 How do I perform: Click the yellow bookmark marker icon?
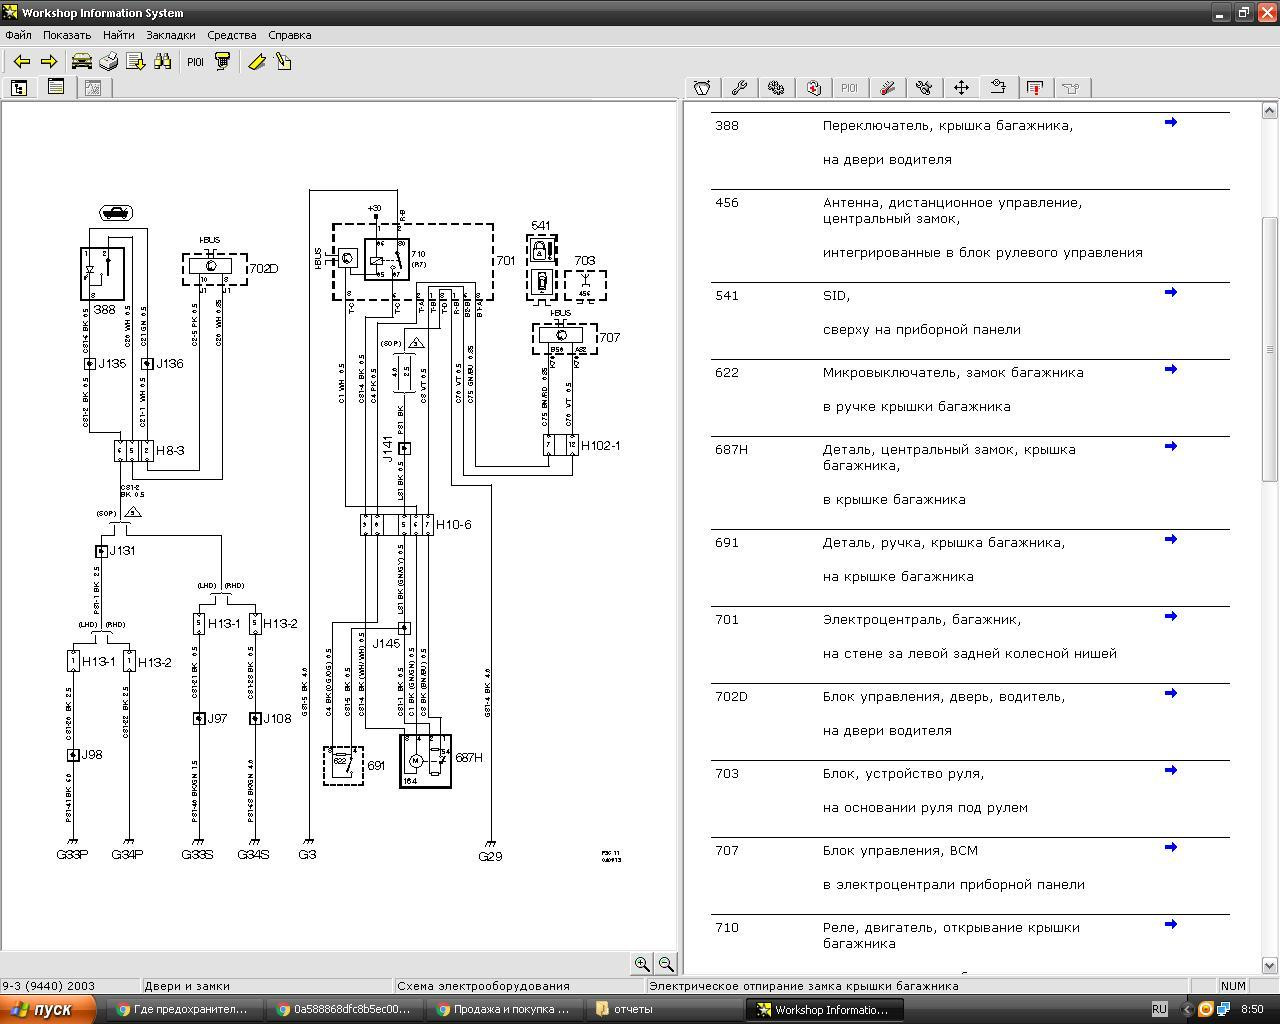(x=256, y=62)
